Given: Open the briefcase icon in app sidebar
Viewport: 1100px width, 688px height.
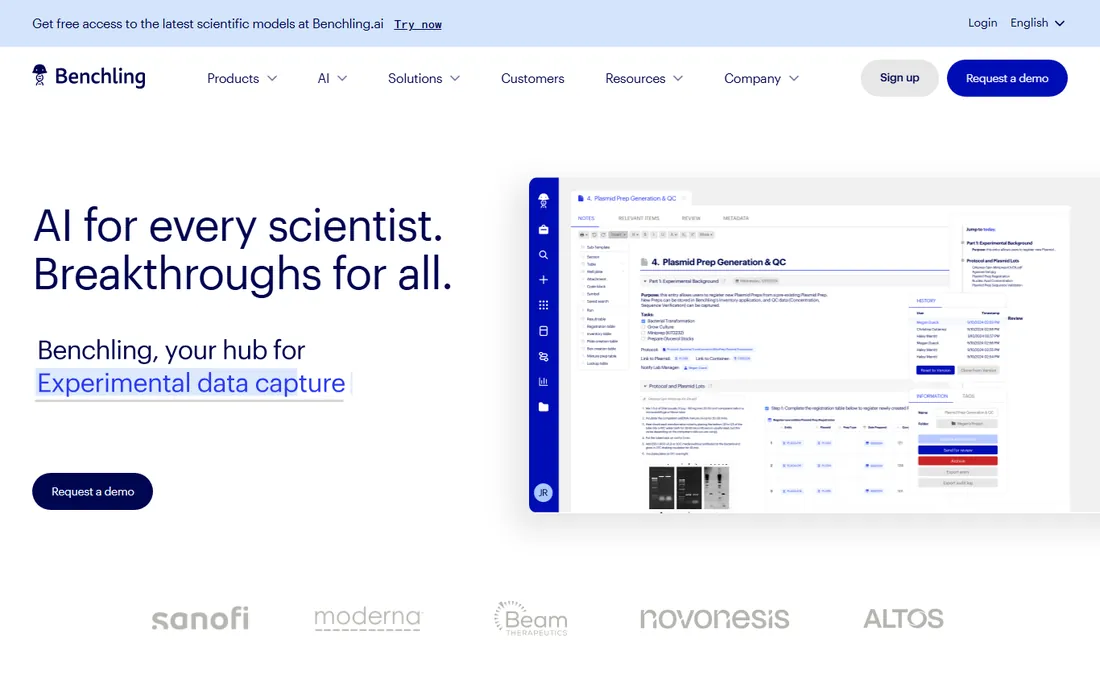Looking at the screenshot, I should (543, 229).
